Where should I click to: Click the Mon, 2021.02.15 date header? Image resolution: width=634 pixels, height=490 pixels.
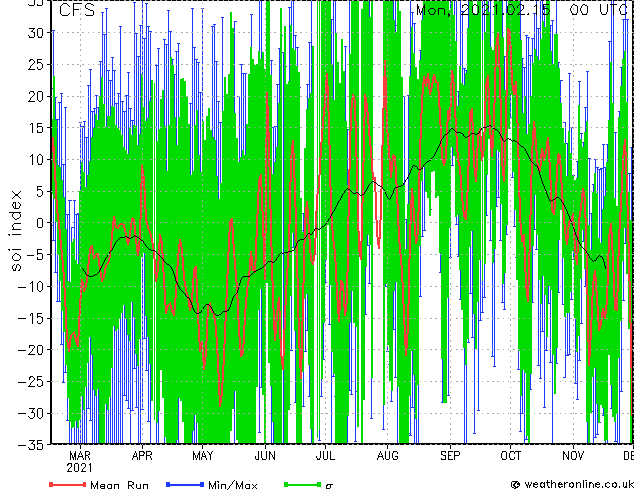tap(483, 10)
